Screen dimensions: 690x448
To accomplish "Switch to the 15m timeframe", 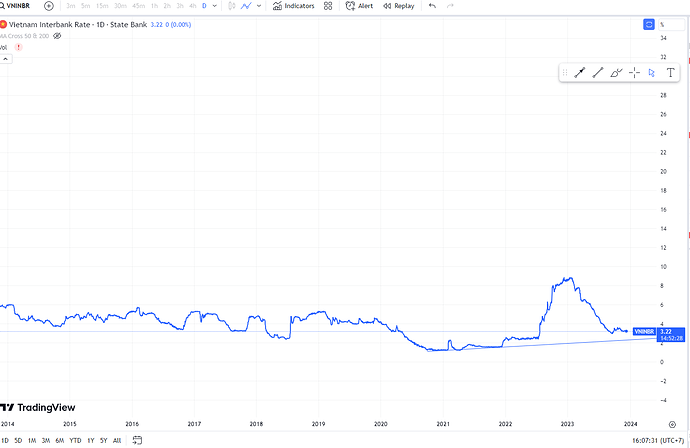I will click(102, 6).
